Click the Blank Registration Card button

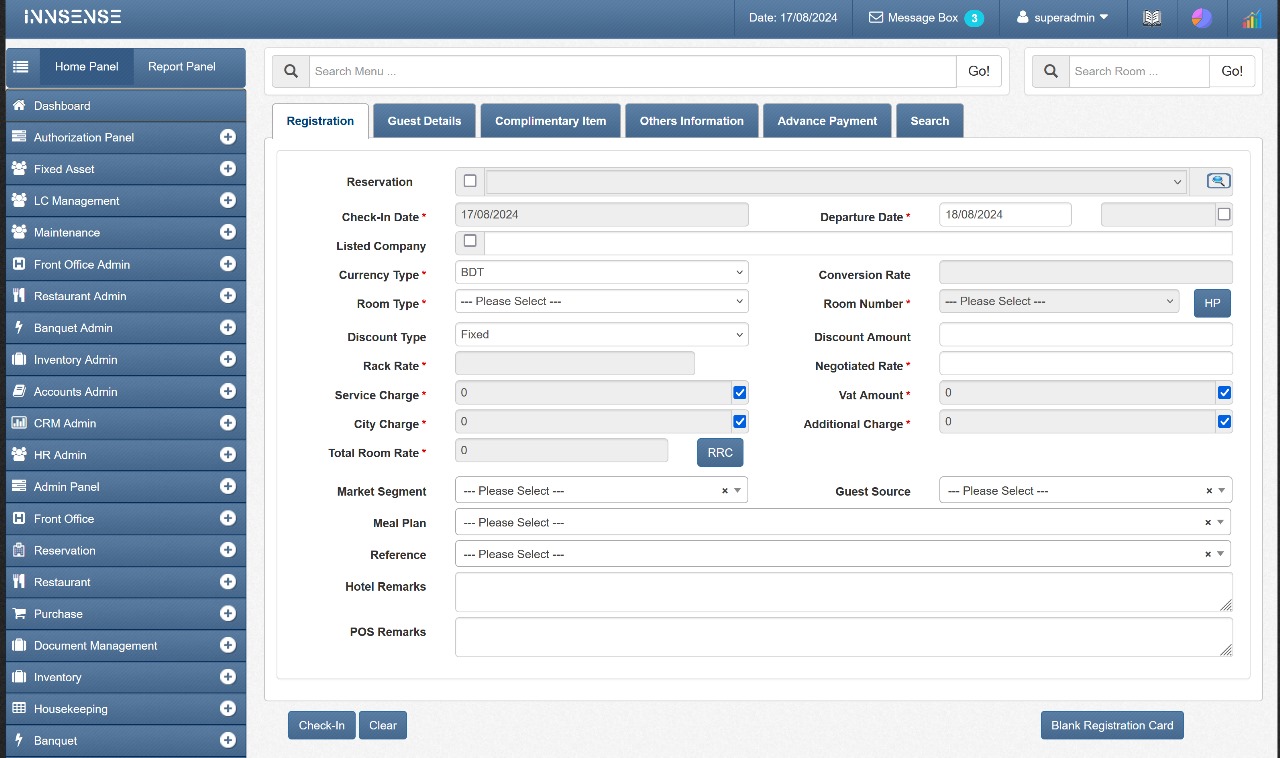1112,725
